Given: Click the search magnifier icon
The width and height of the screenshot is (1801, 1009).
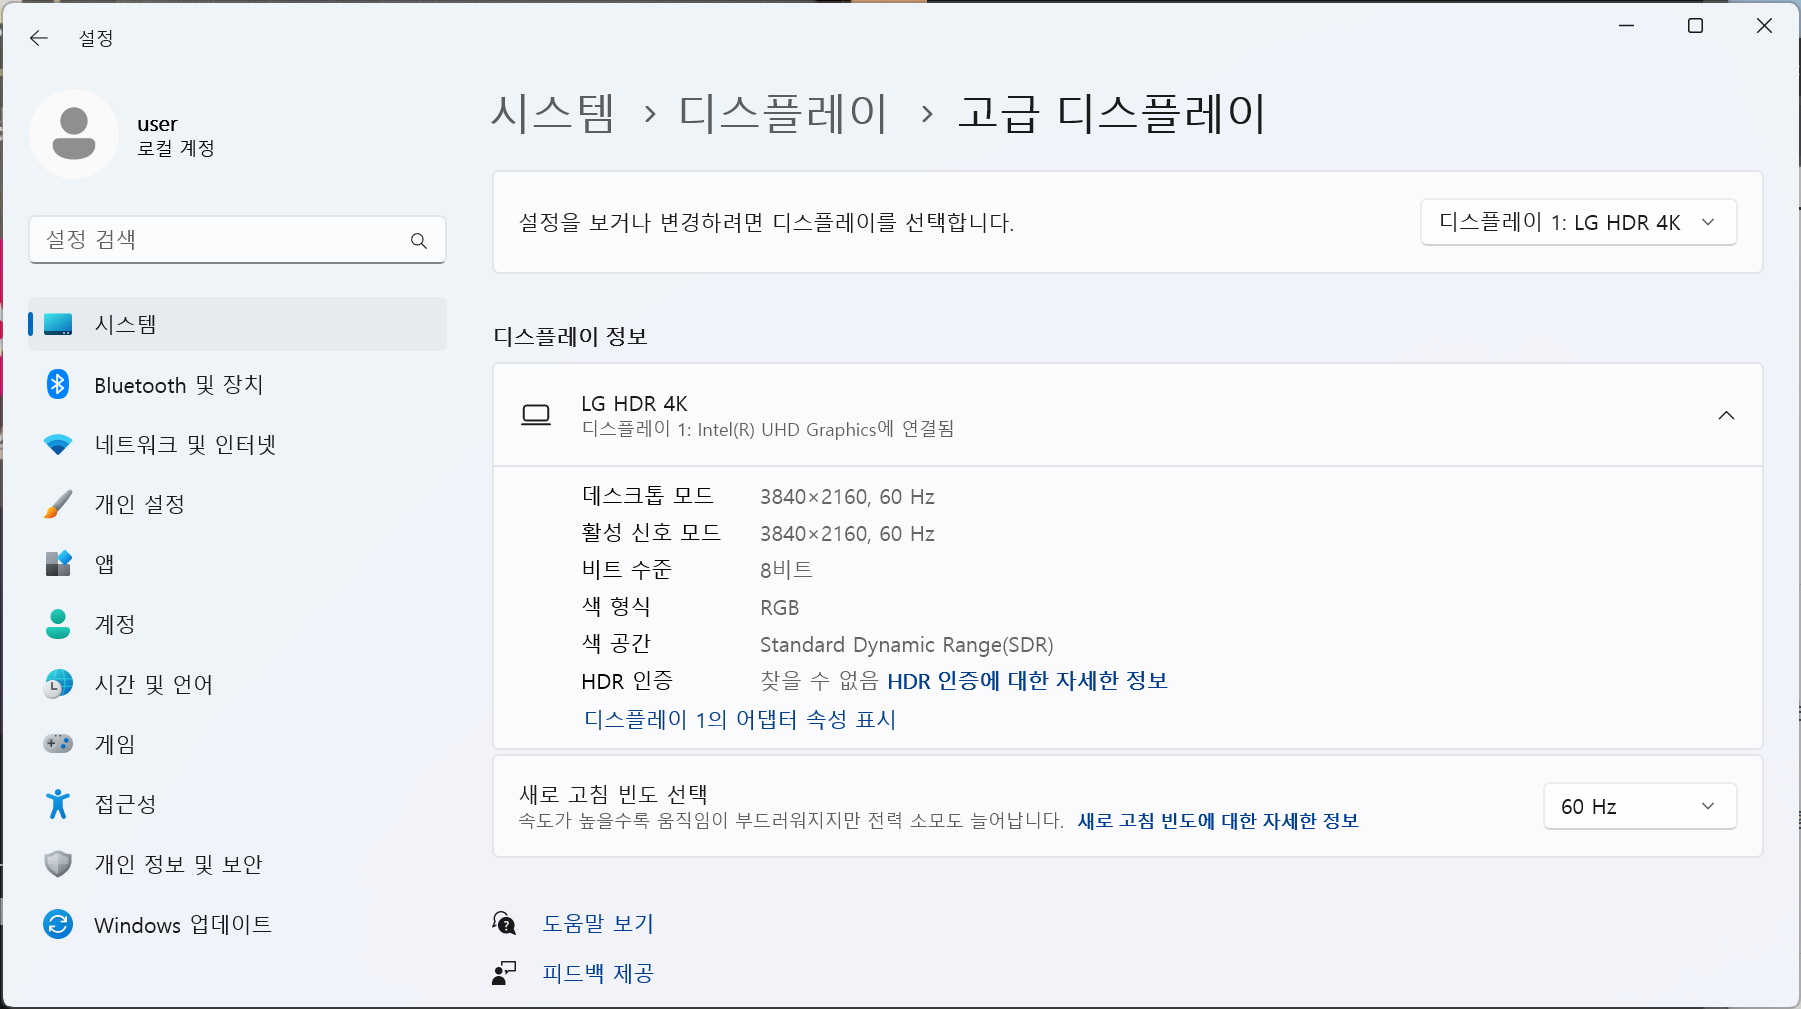Looking at the screenshot, I should pyautogui.click(x=419, y=241).
